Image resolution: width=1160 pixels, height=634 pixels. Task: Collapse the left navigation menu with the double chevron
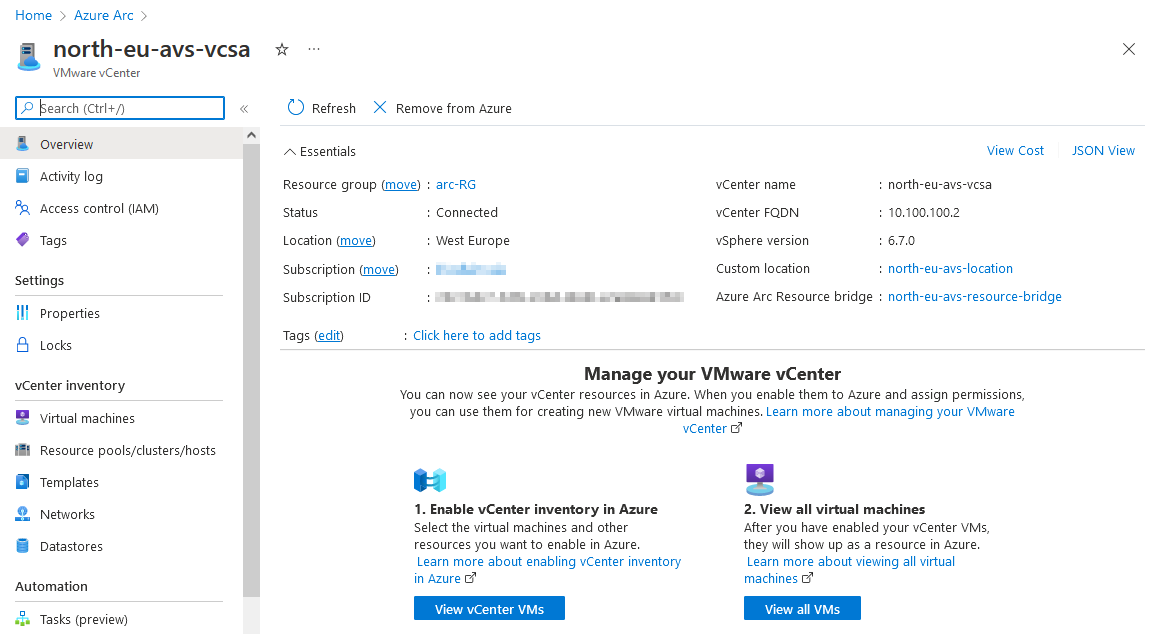point(244,109)
